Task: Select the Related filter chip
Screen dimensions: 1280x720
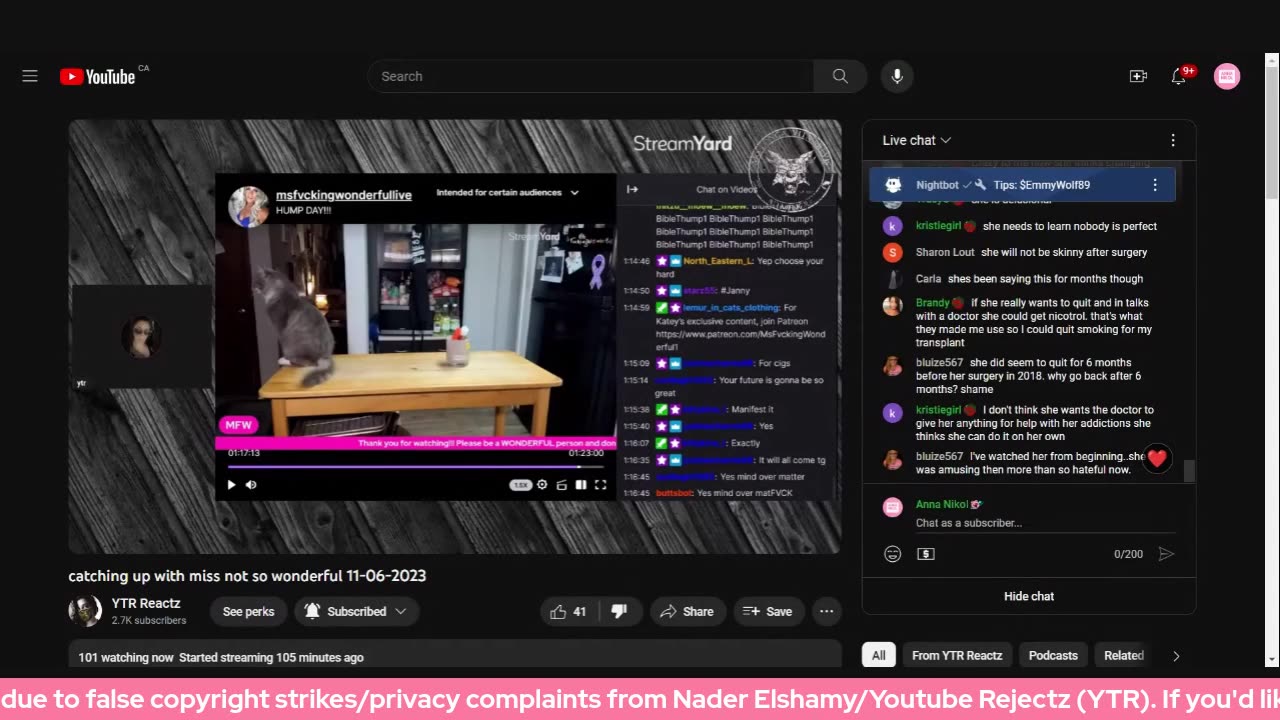Action: (1123, 656)
